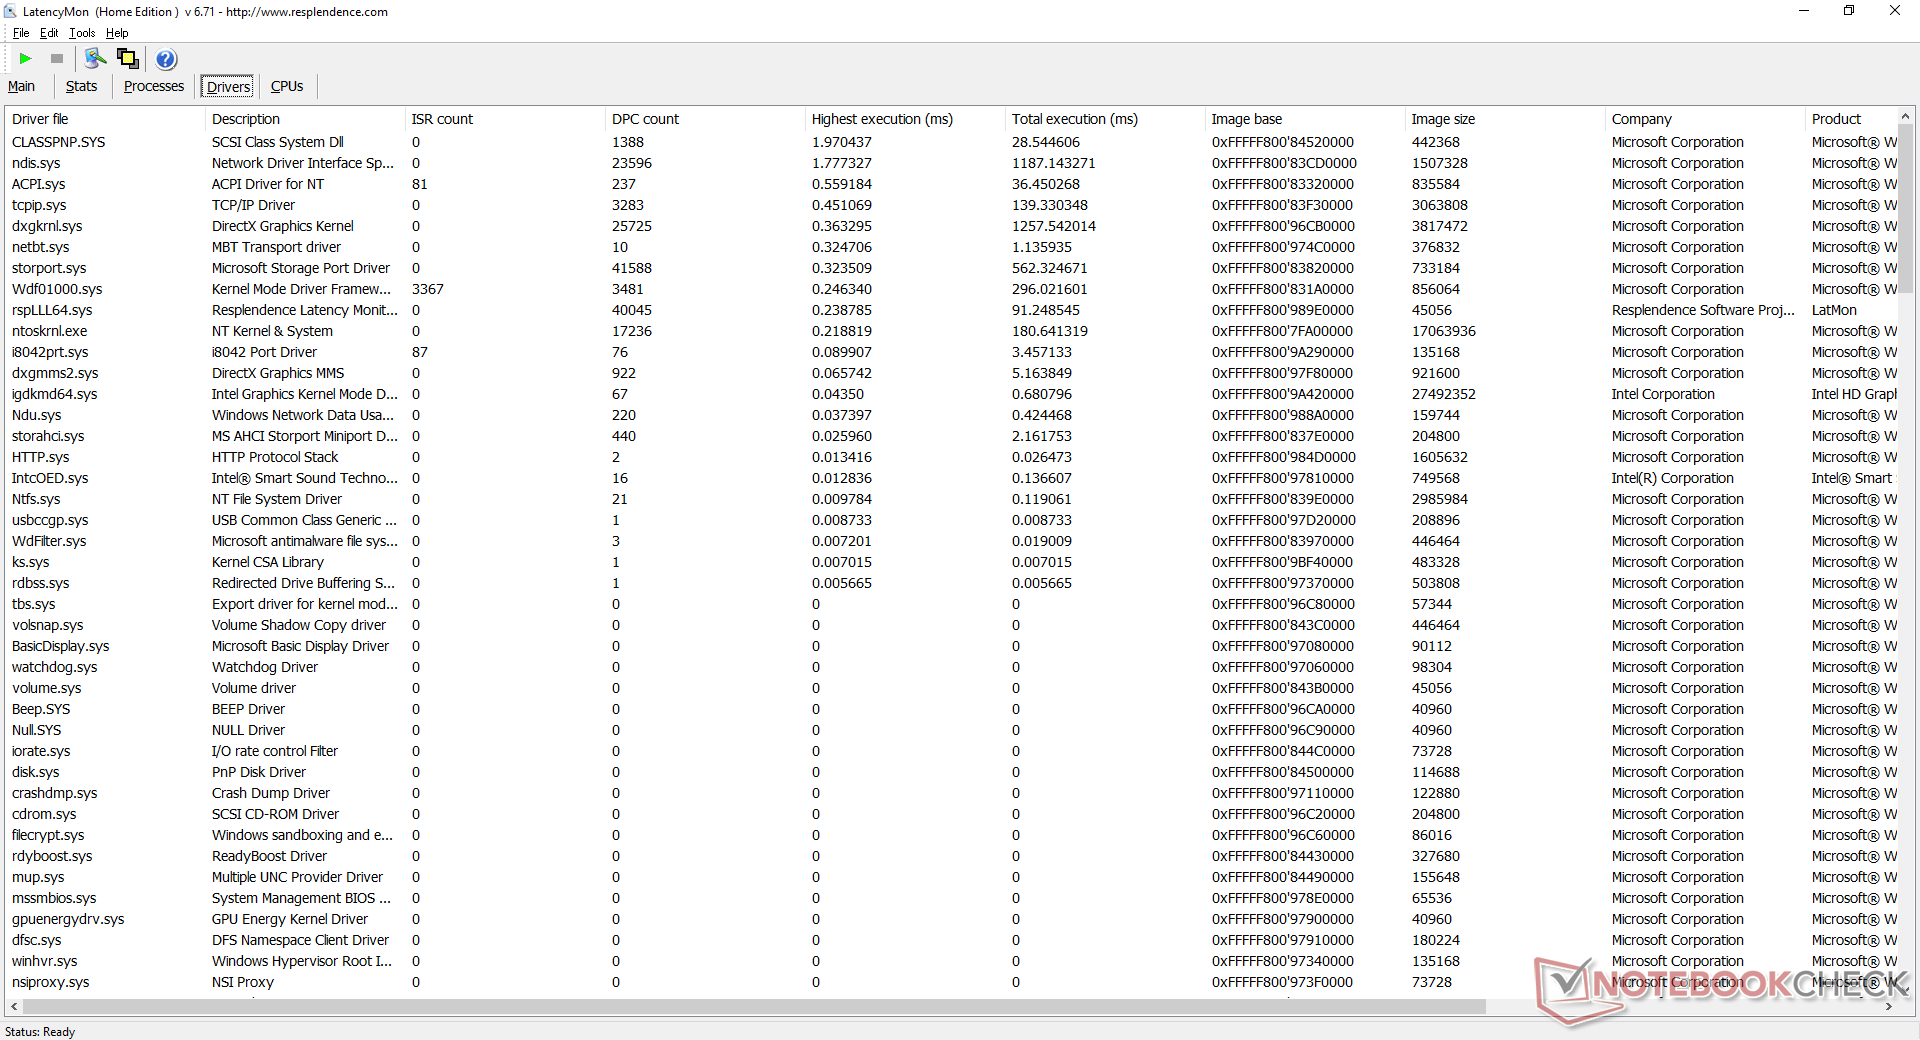Image resolution: width=1920 pixels, height=1040 pixels.
Task: Select the IntcOED.sys driver row
Action: pos(951,478)
